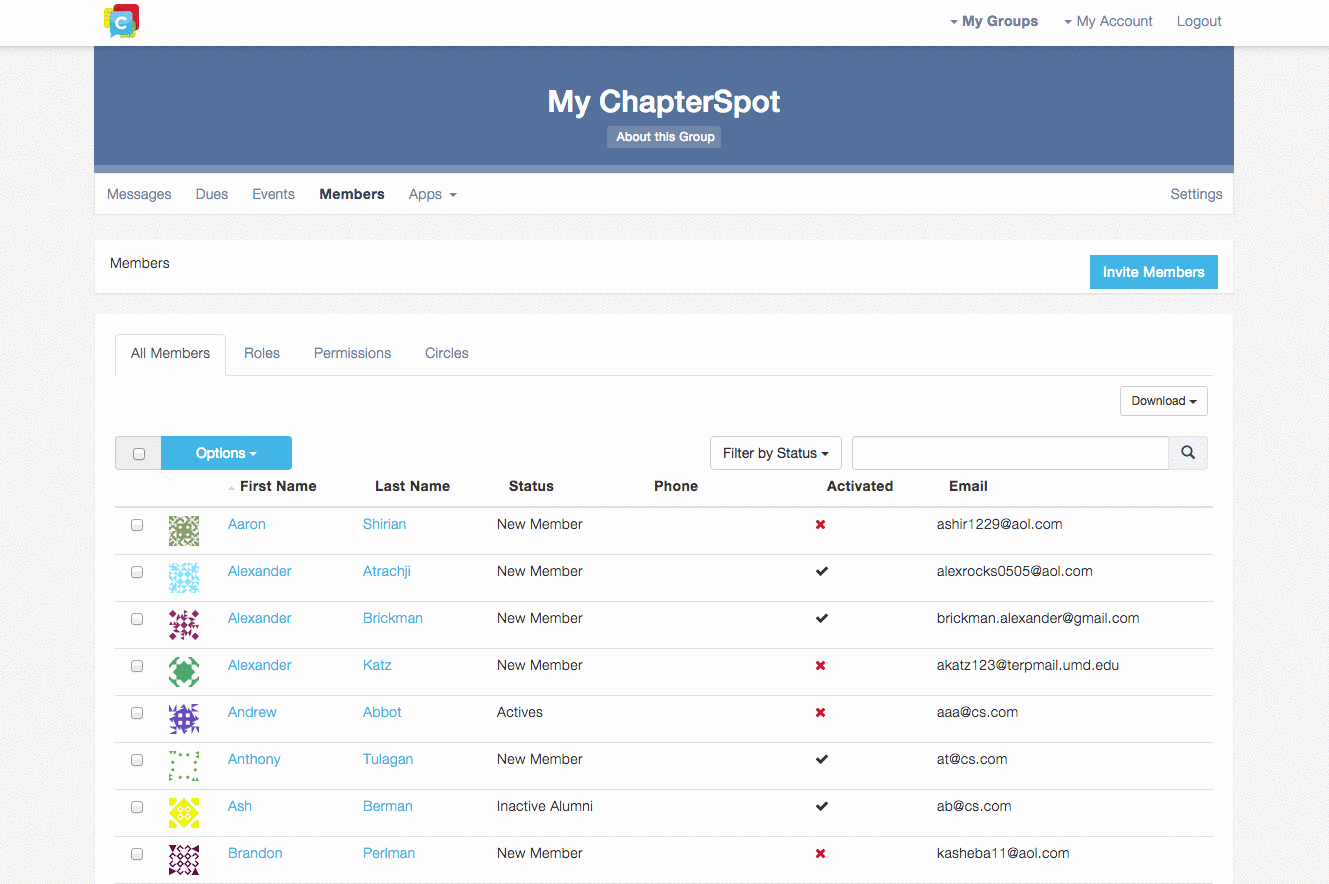The image size is (1329, 884).
Task: Check the box for Brandon Perlman
Action: click(x=137, y=854)
